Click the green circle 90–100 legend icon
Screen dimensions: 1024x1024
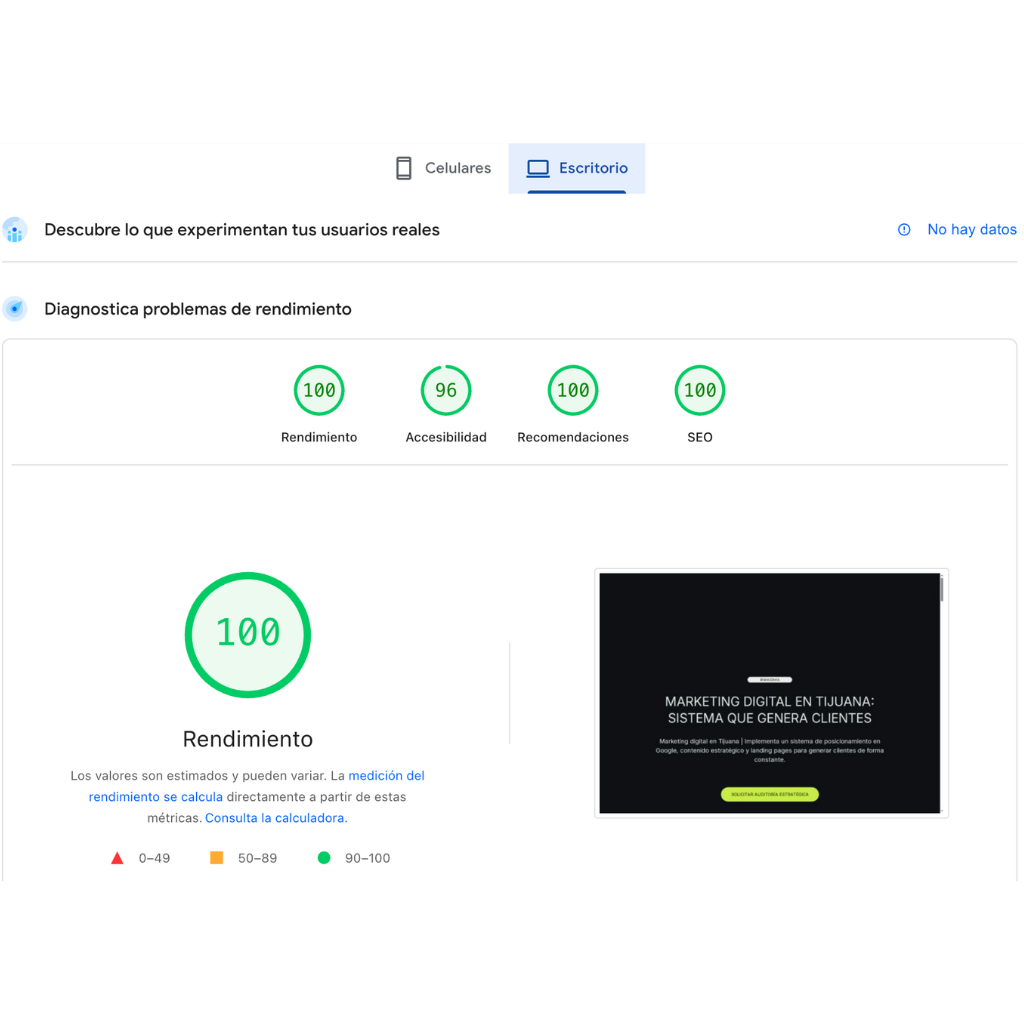(324, 857)
